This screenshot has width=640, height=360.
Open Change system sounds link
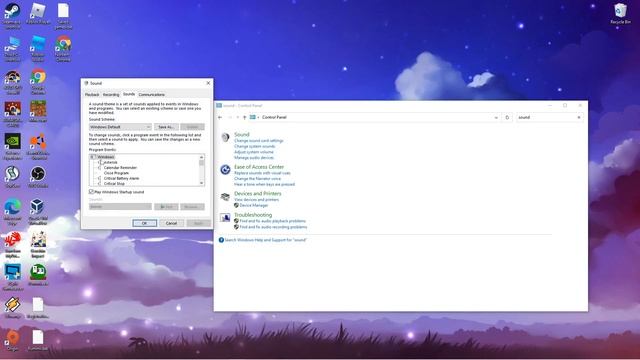[x=255, y=146]
